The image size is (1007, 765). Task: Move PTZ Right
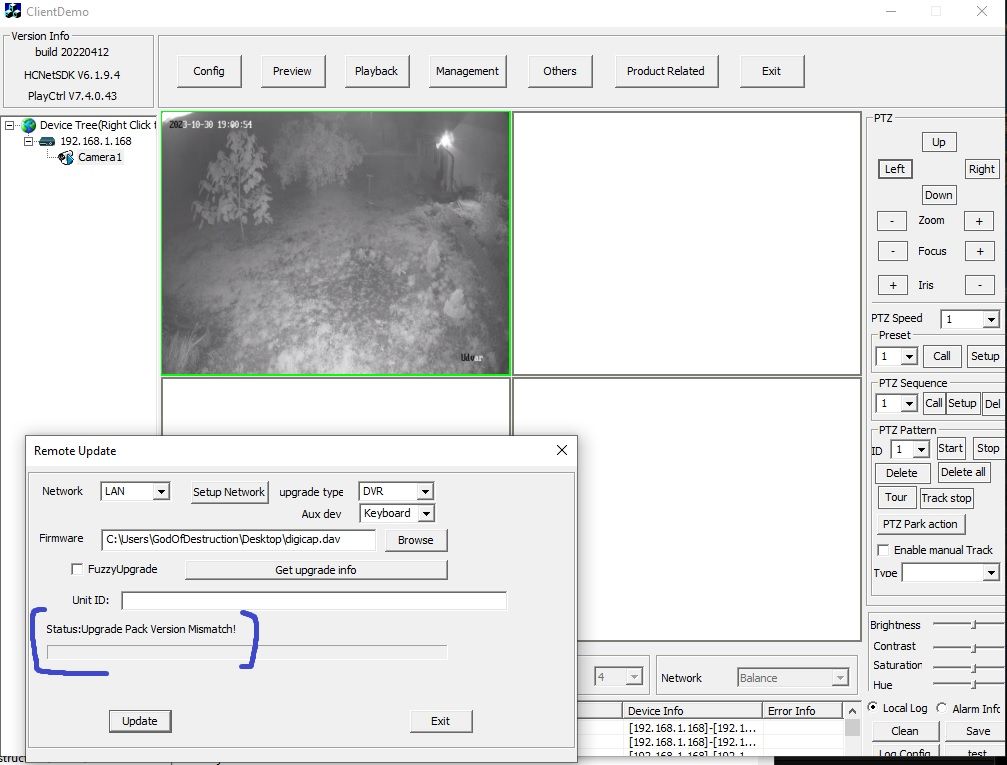(x=981, y=169)
